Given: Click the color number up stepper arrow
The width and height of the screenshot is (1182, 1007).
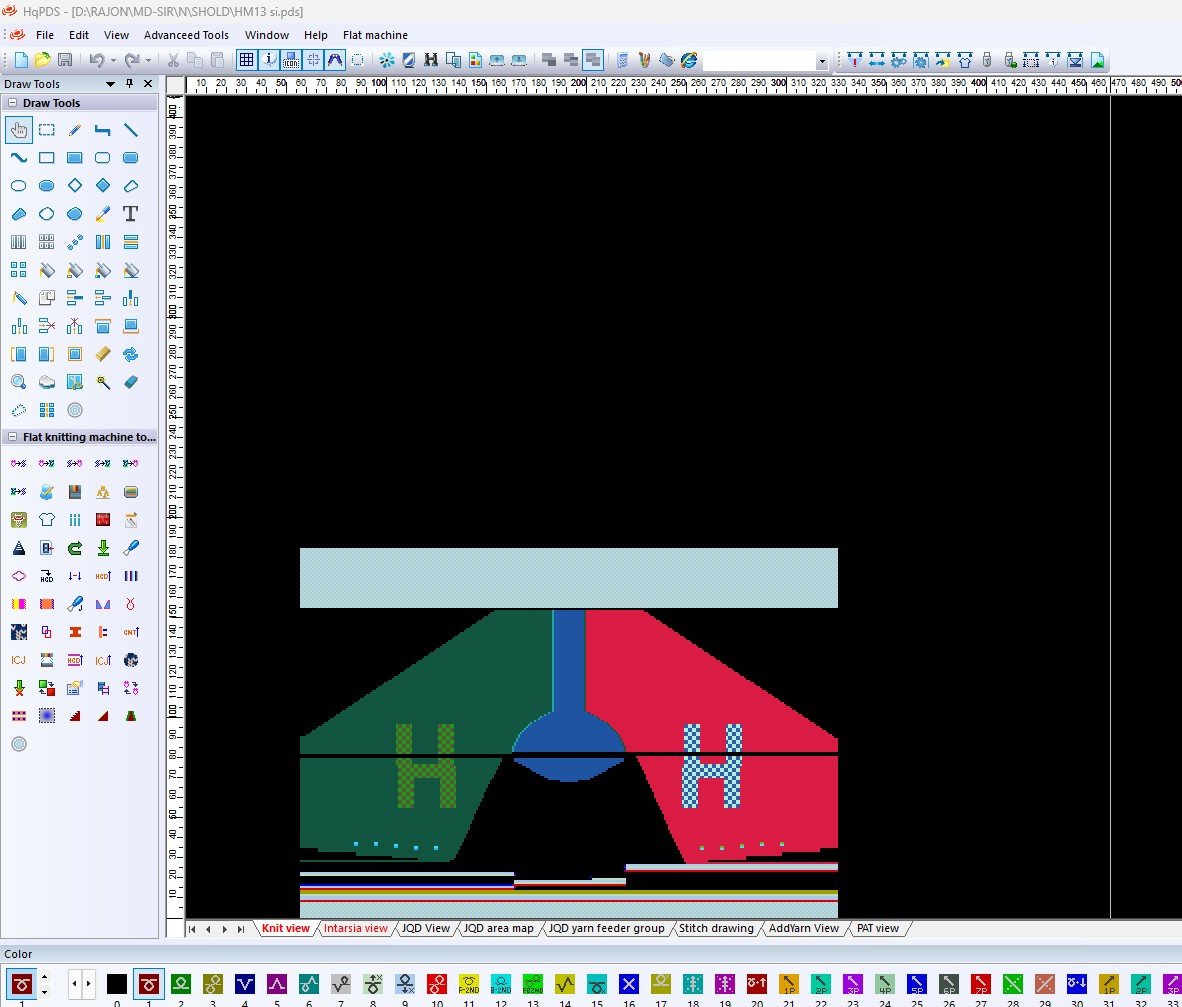Looking at the screenshot, I should tap(44, 976).
